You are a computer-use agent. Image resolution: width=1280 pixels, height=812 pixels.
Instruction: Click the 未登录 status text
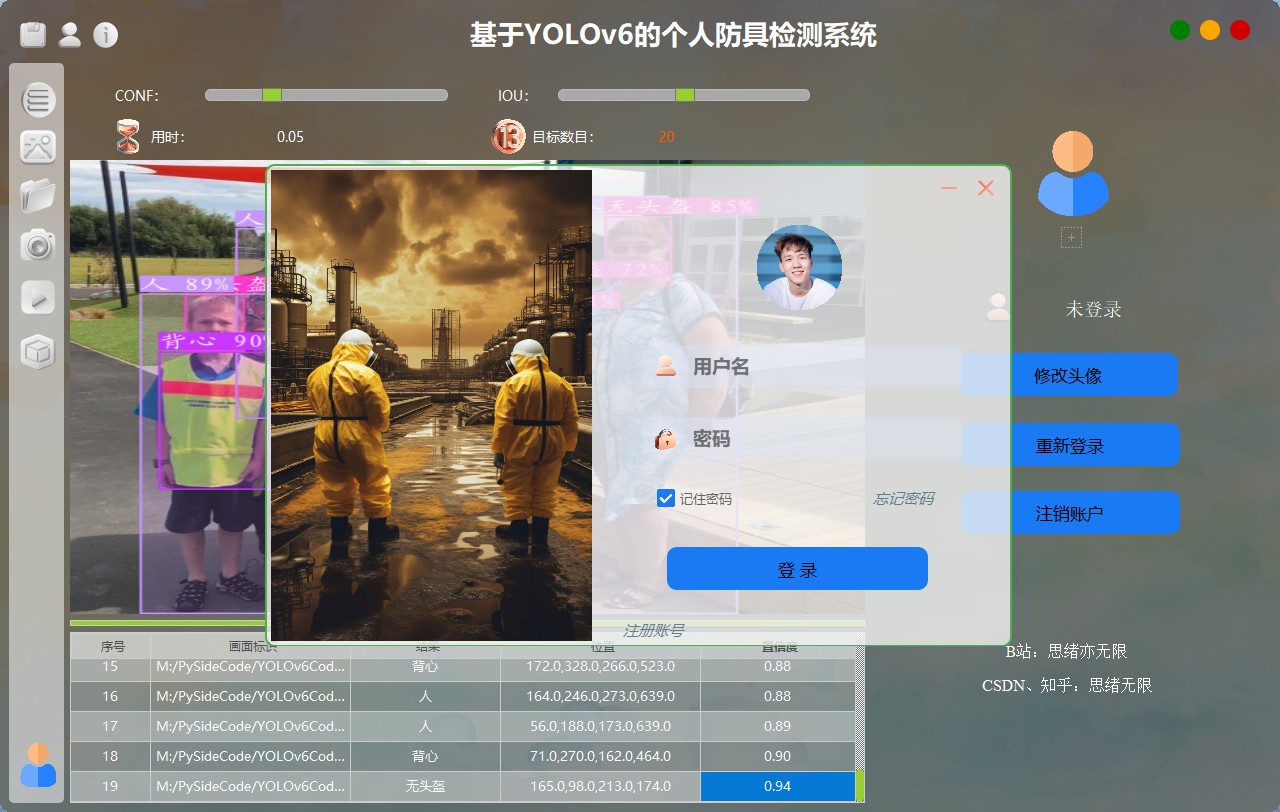(1093, 309)
